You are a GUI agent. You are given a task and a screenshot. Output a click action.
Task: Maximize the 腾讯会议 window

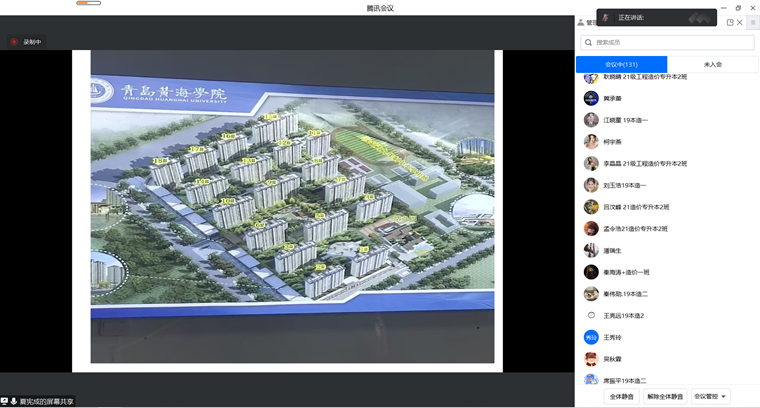coord(738,8)
